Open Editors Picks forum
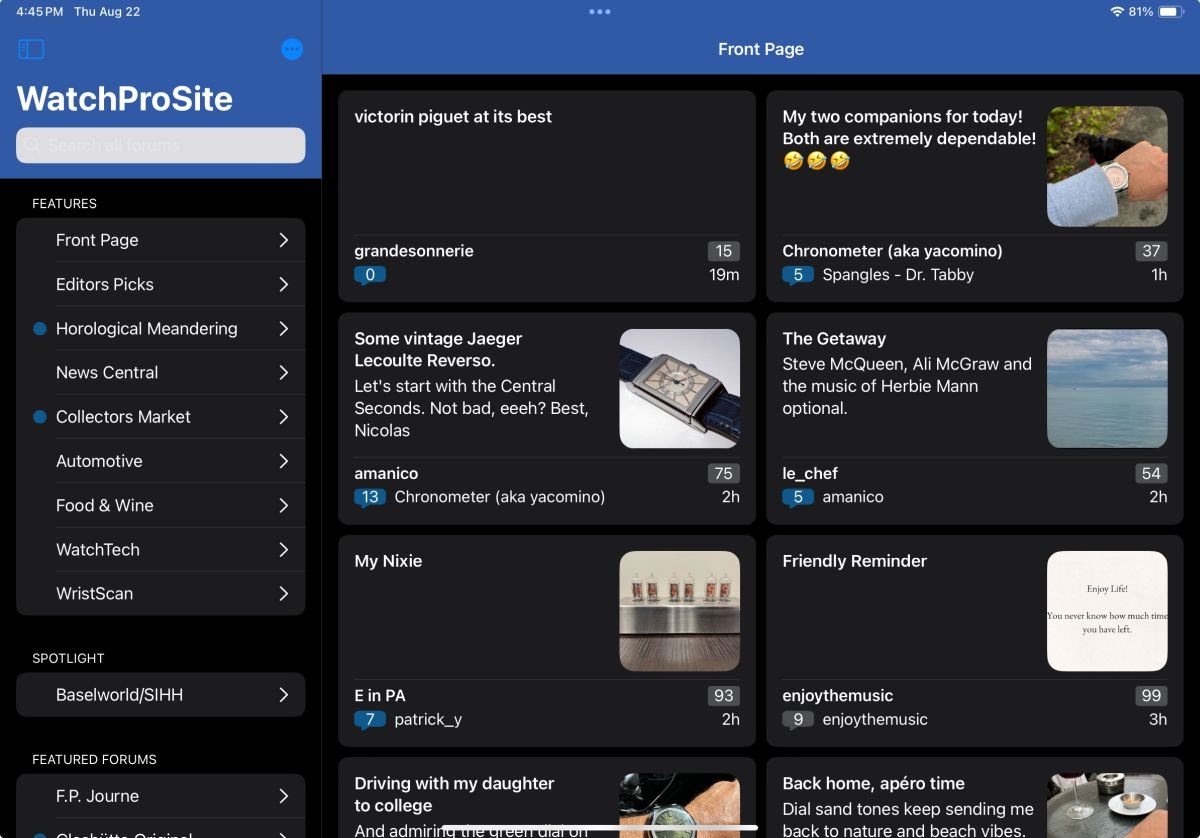 [161, 284]
